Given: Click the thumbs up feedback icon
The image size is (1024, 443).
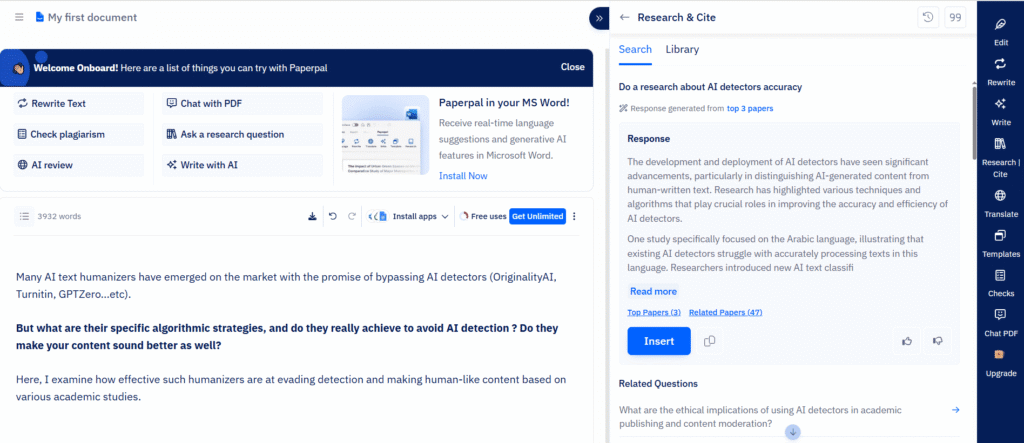Looking at the screenshot, I should (x=907, y=341).
